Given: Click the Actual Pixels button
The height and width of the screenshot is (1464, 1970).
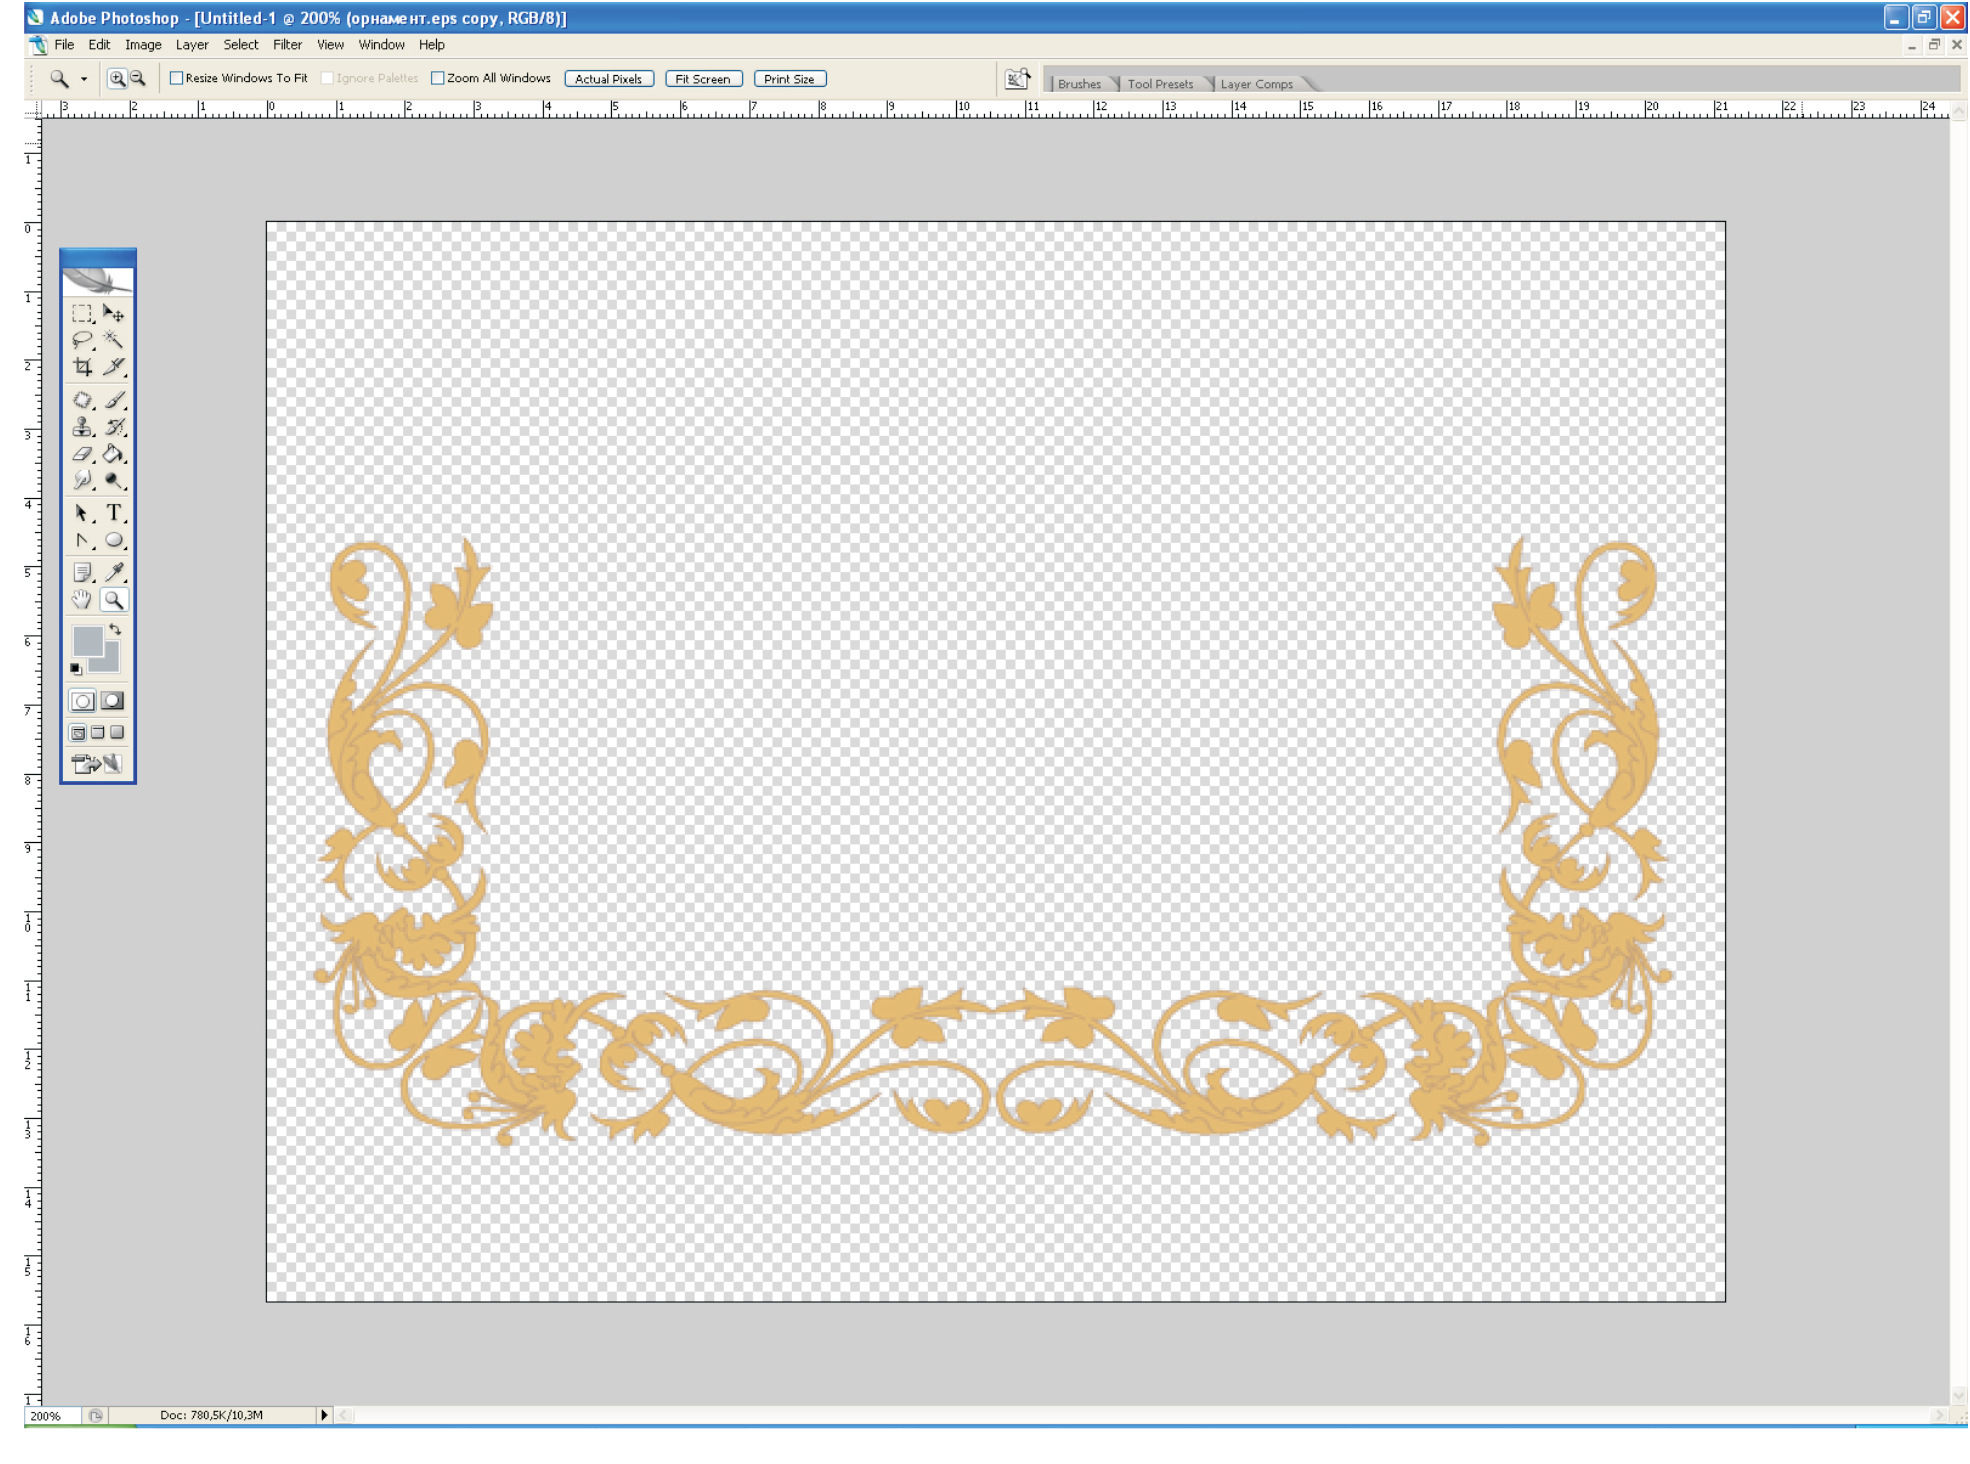Looking at the screenshot, I should (x=608, y=79).
